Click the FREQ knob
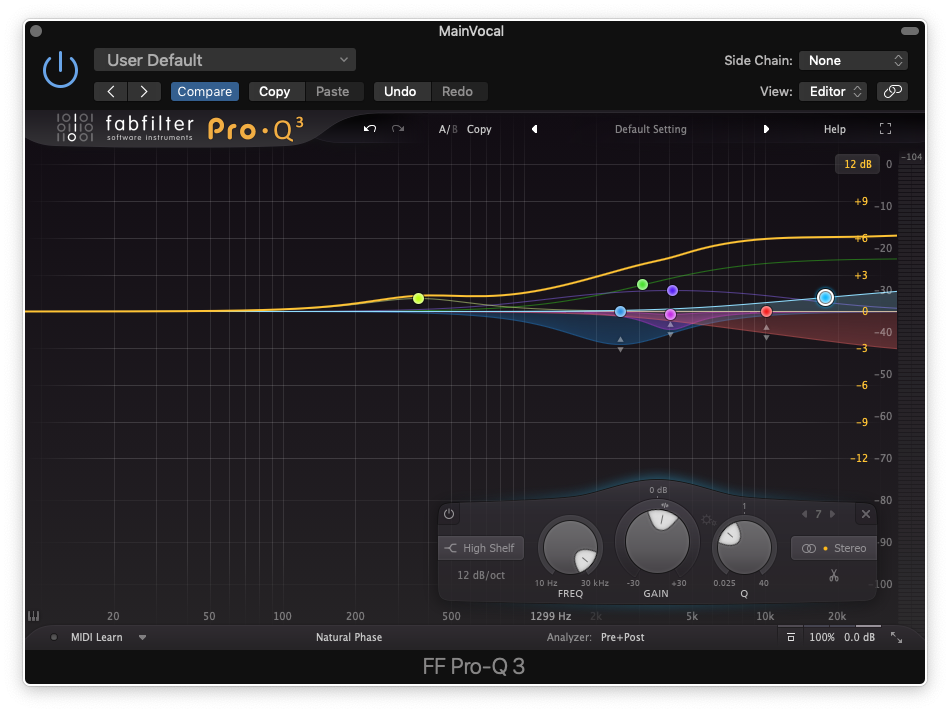 pos(570,547)
